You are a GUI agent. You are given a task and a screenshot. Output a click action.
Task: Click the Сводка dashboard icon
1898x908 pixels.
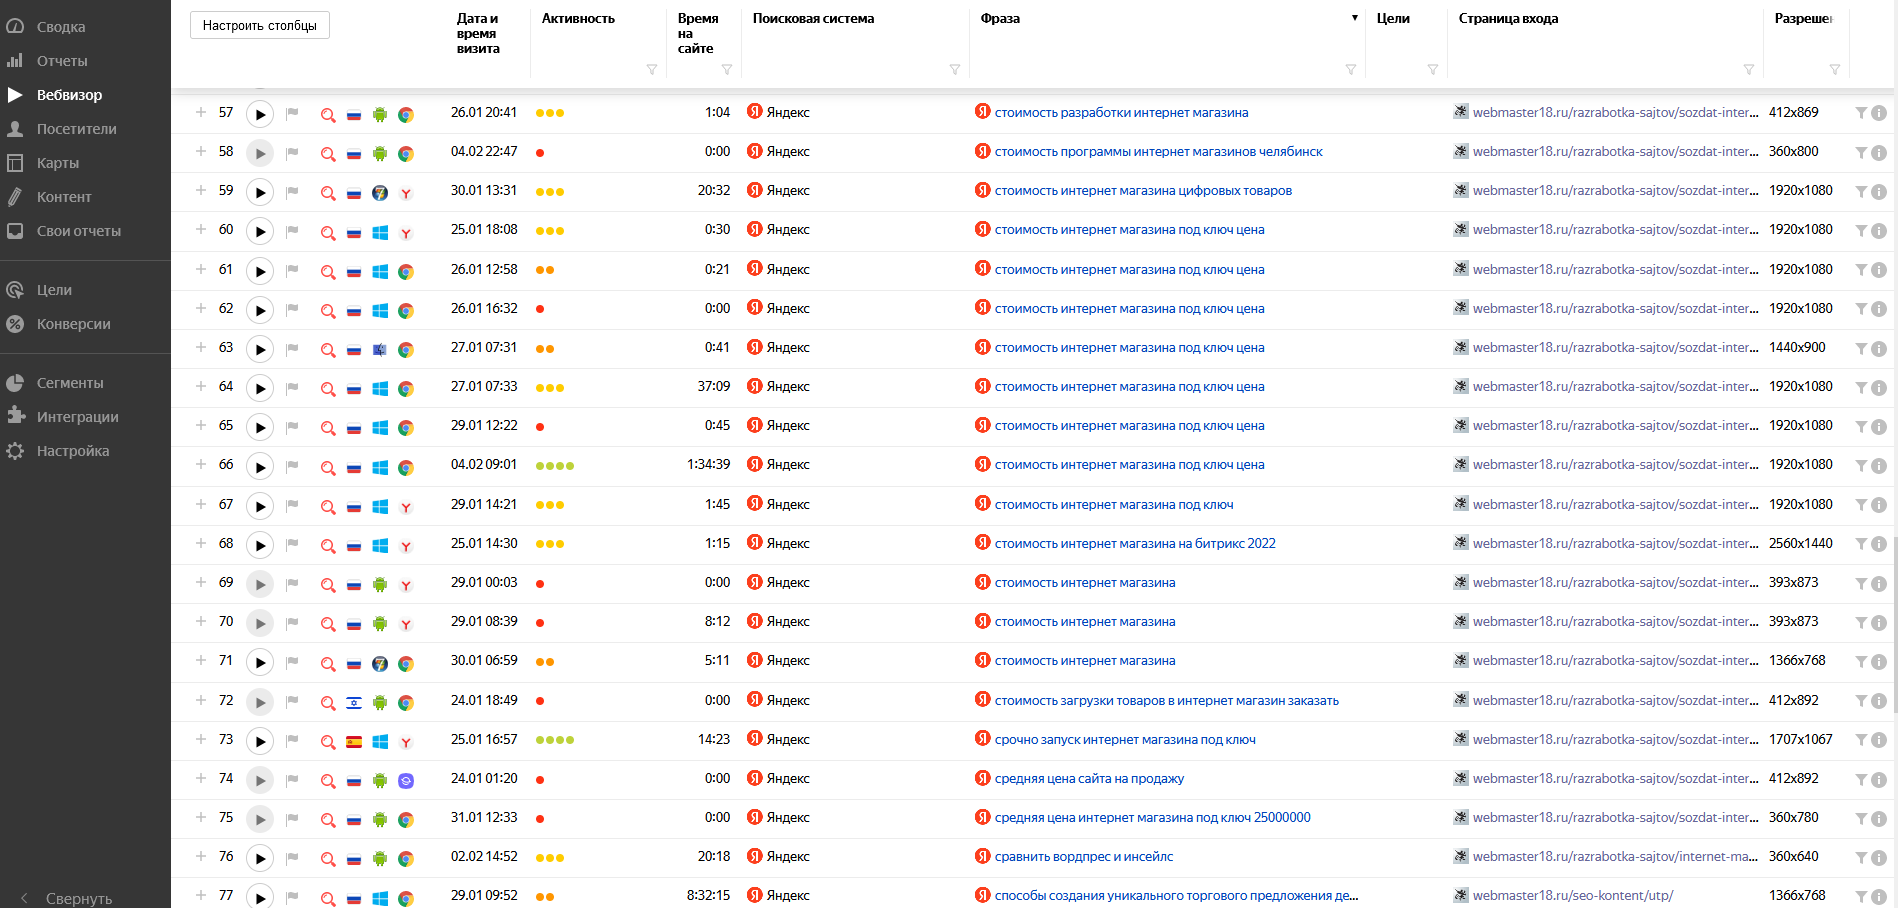[15, 27]
